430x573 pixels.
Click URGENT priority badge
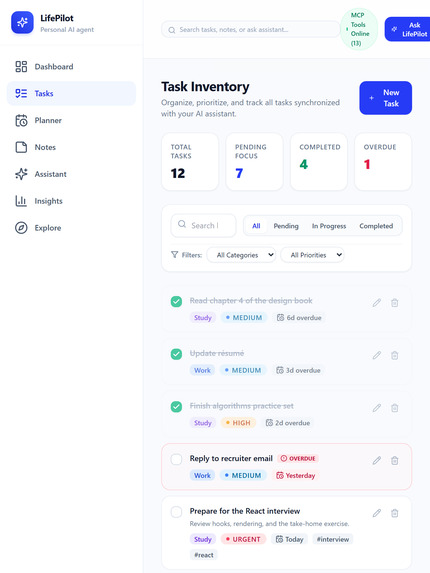tap(243, 539)
